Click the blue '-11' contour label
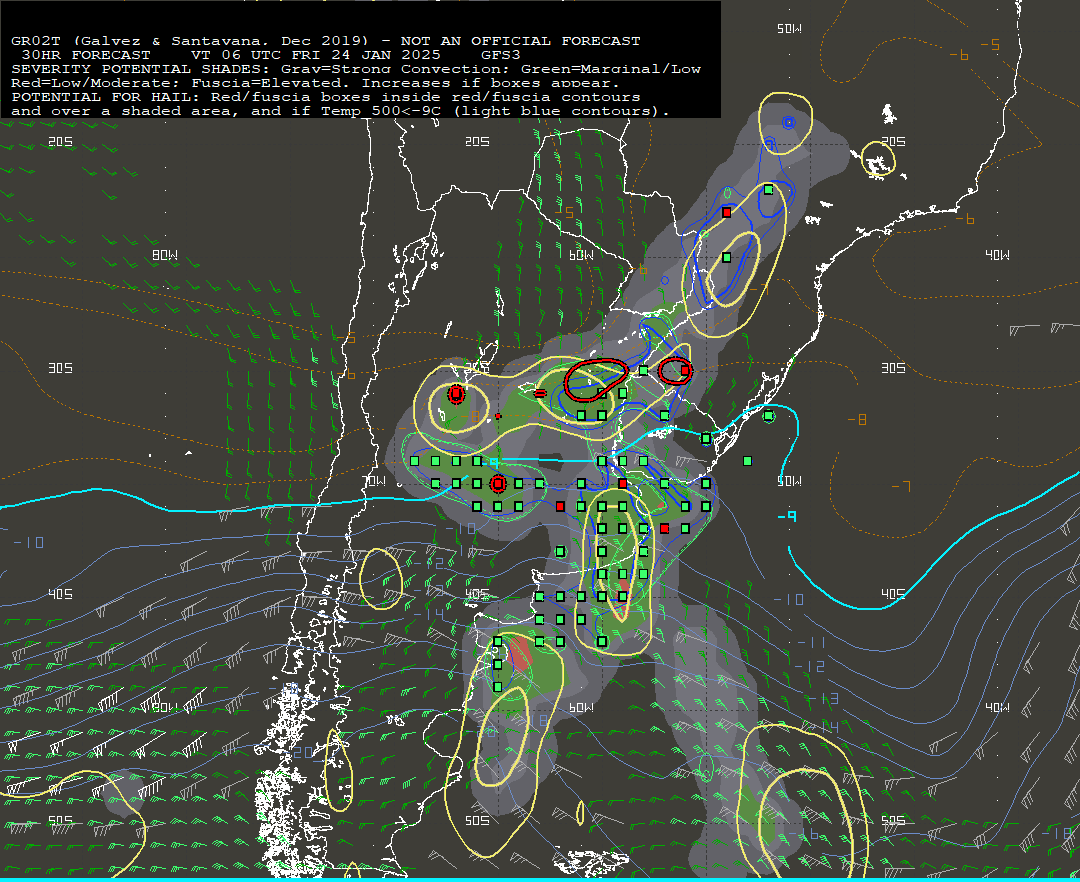 point(811,642)
